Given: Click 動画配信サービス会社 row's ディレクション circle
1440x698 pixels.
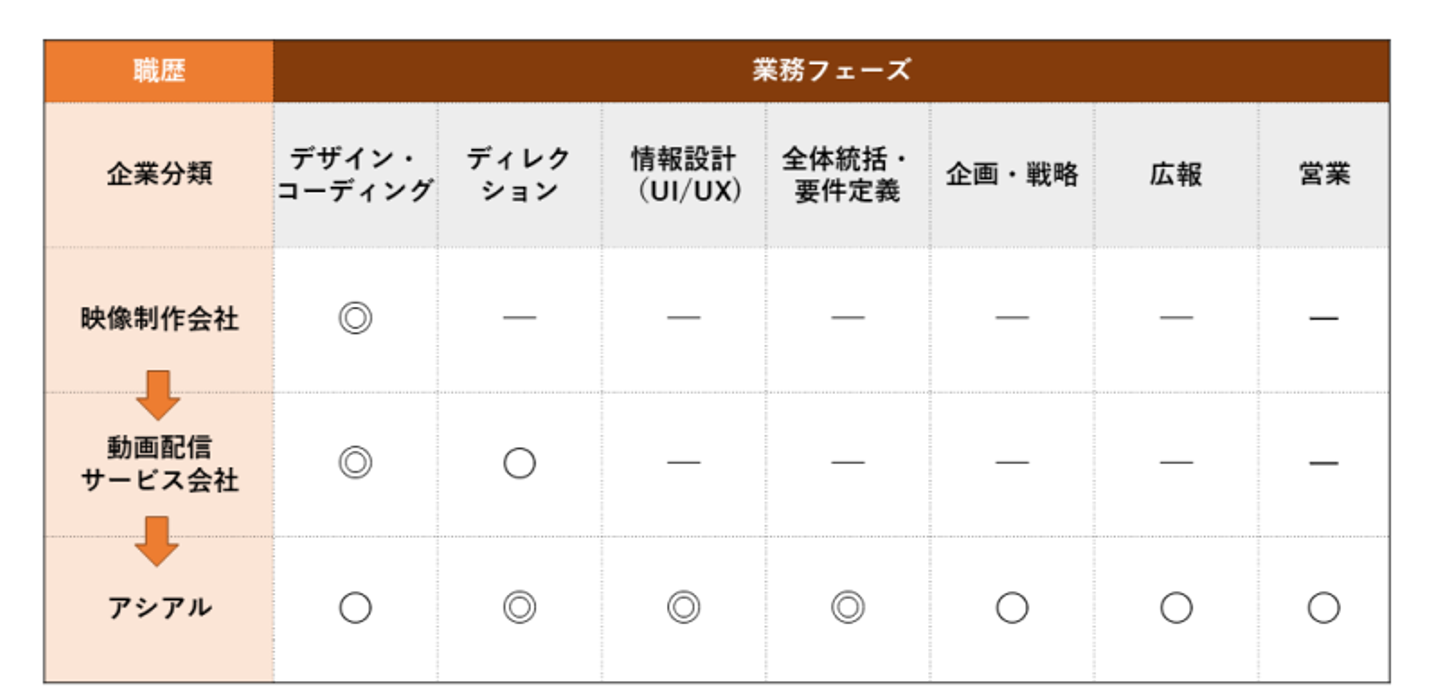Looking at the screenshot, I should 519,463.
